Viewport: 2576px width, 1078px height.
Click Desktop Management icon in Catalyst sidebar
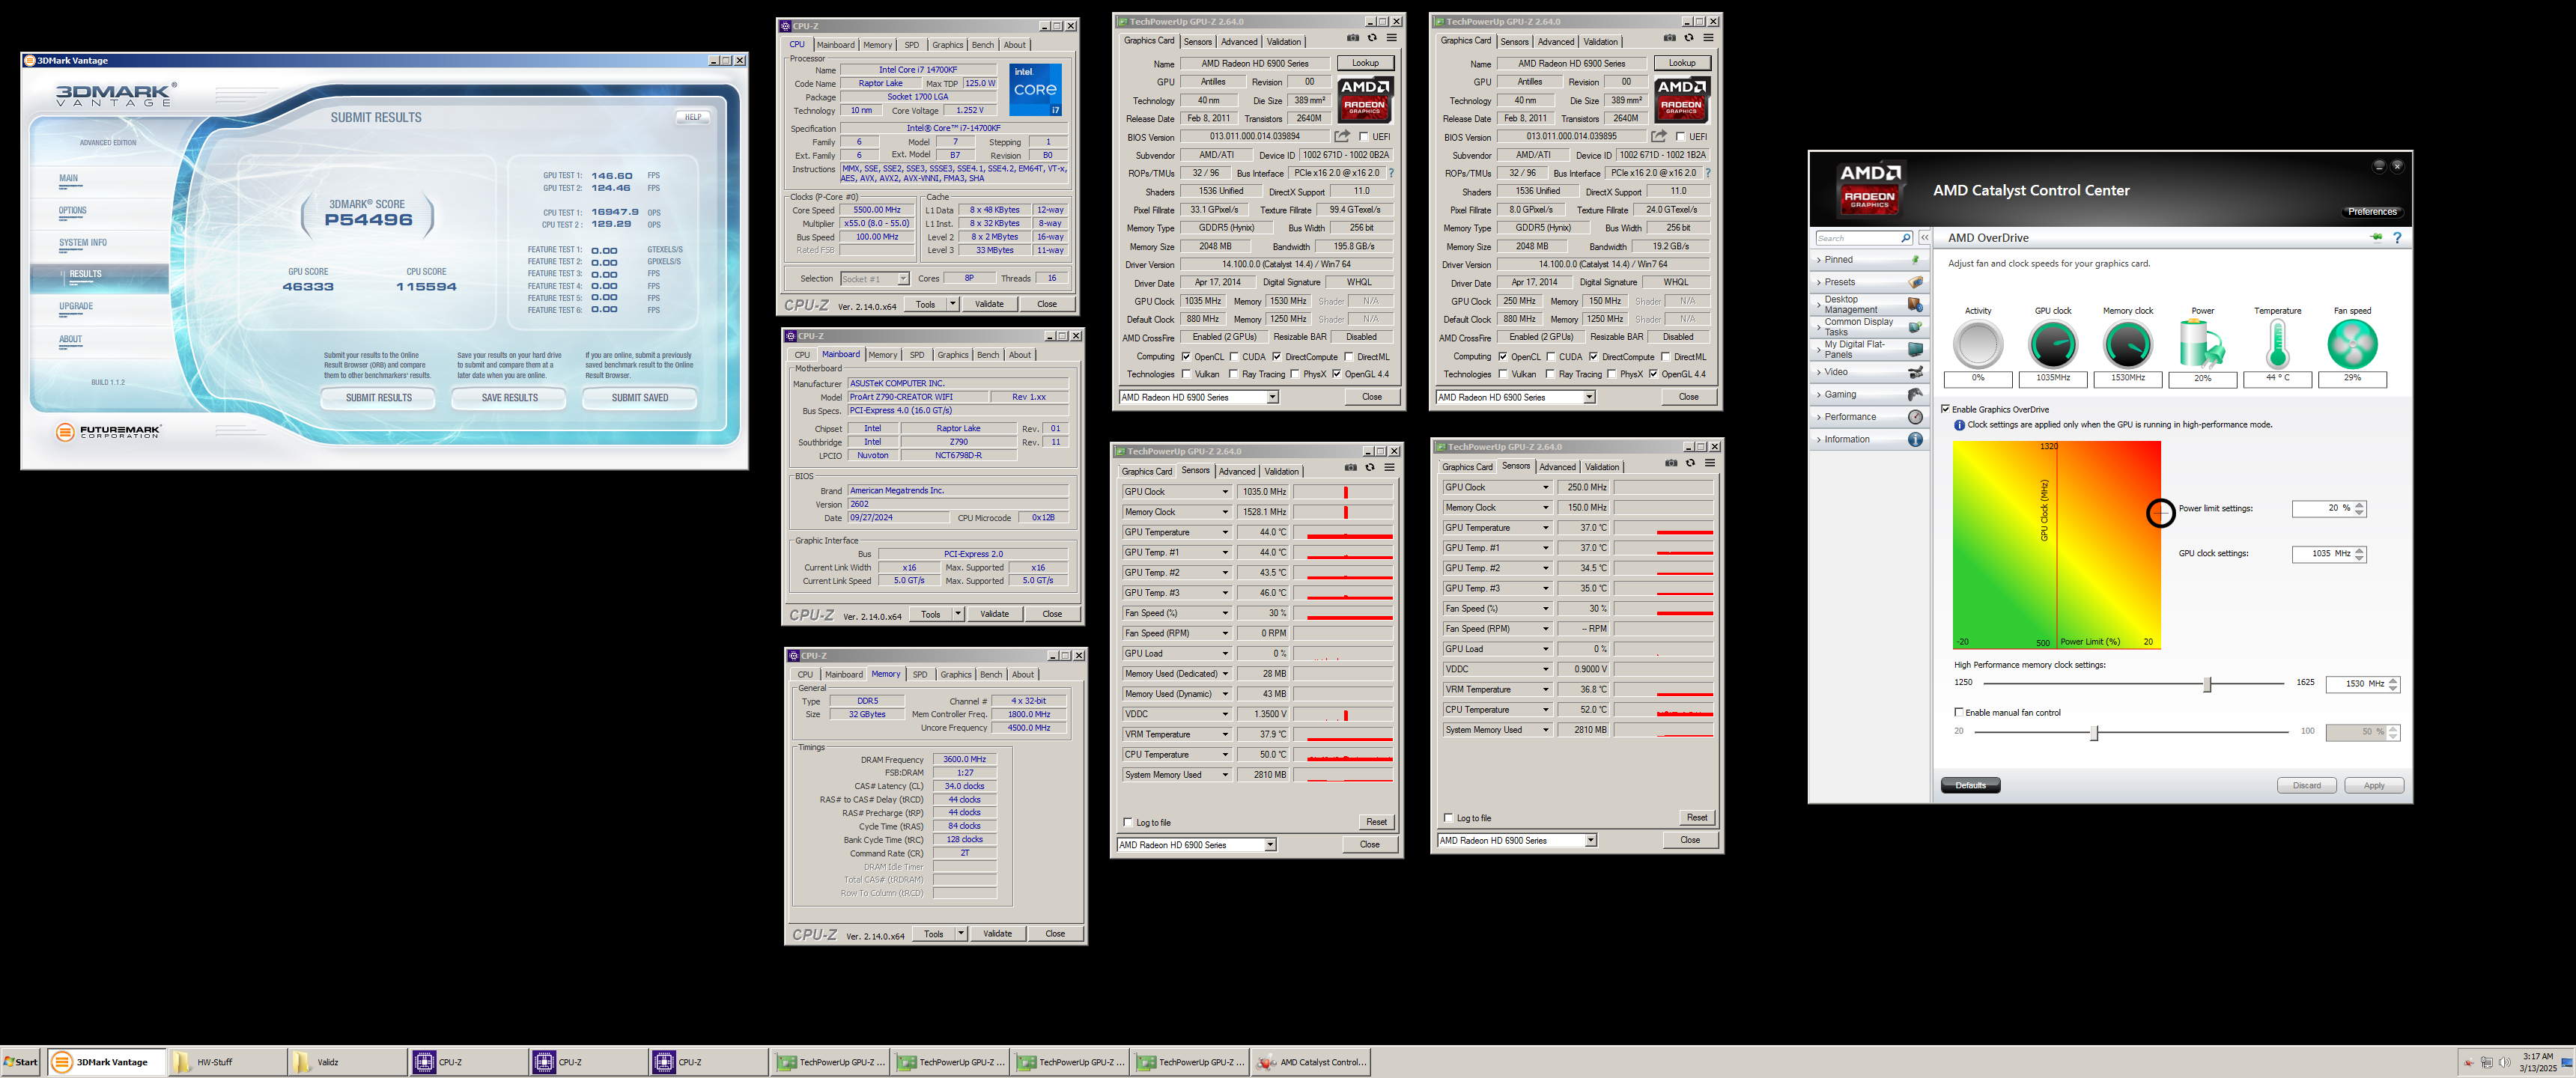pos(1915,304)
